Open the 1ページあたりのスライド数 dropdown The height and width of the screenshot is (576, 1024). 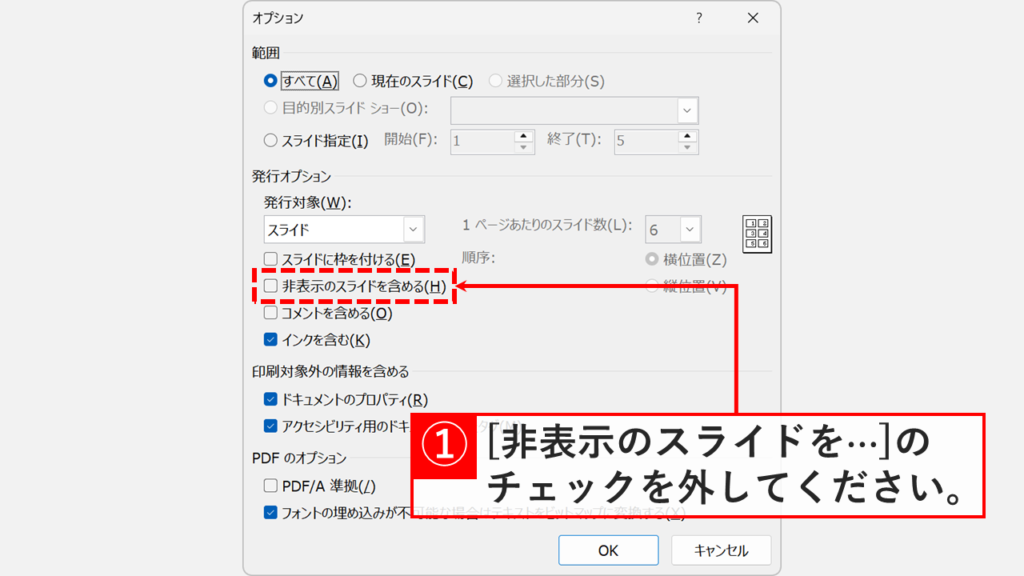[x=689, y=229]
